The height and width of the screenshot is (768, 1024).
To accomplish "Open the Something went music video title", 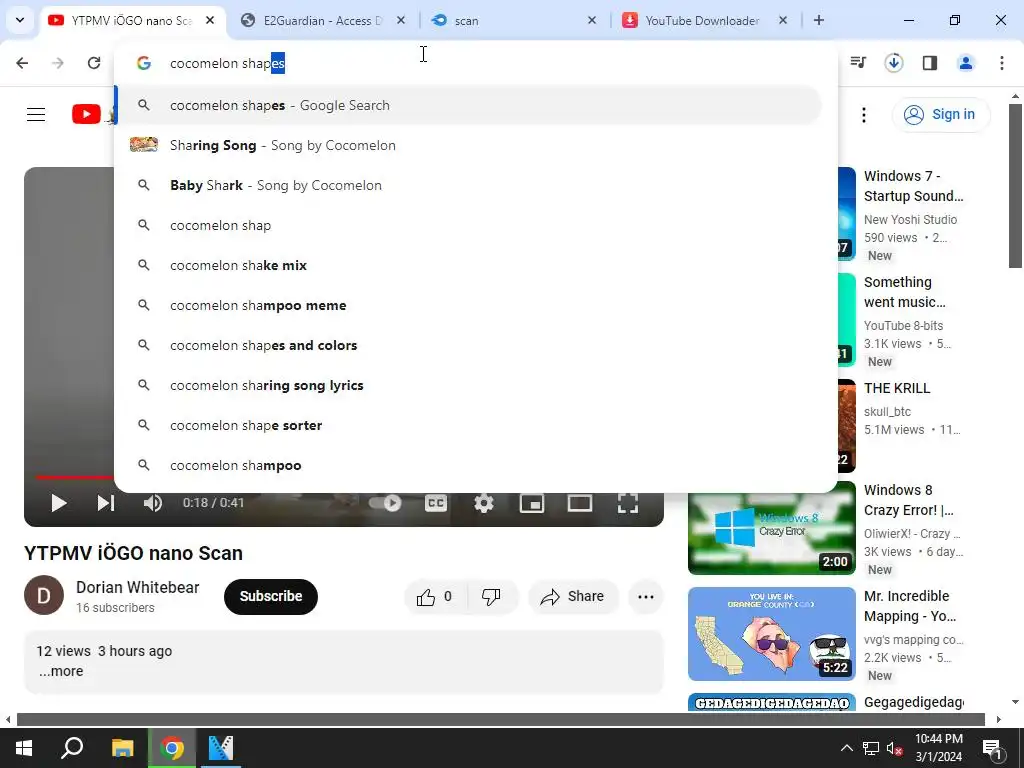I will coord(904,292).
